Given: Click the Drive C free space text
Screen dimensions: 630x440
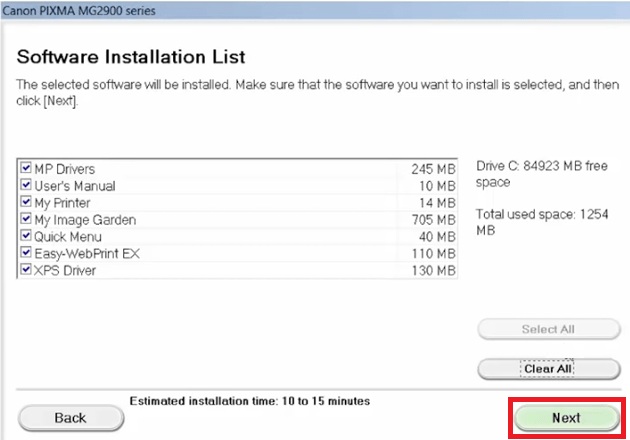Looking at the screenshot, I should point(542,174).
